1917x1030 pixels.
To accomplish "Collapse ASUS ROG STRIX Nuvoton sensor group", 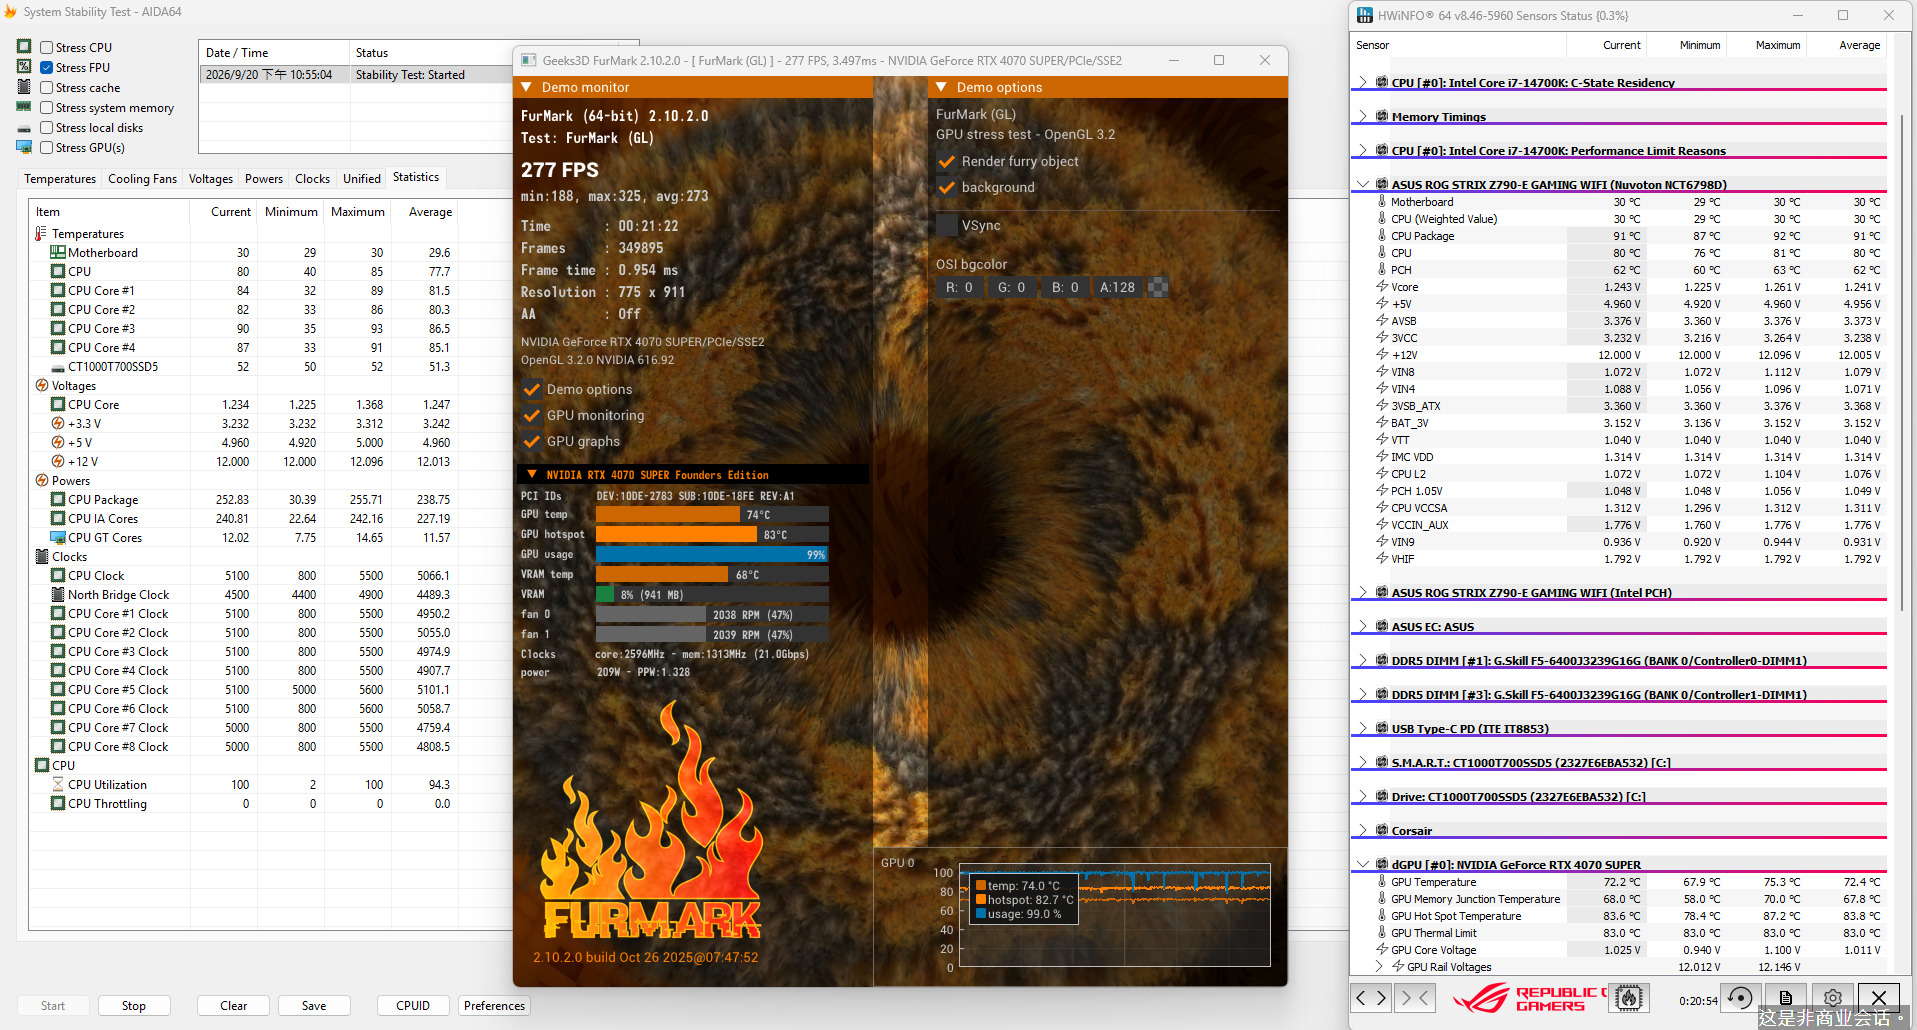I will click(1362, 184).
